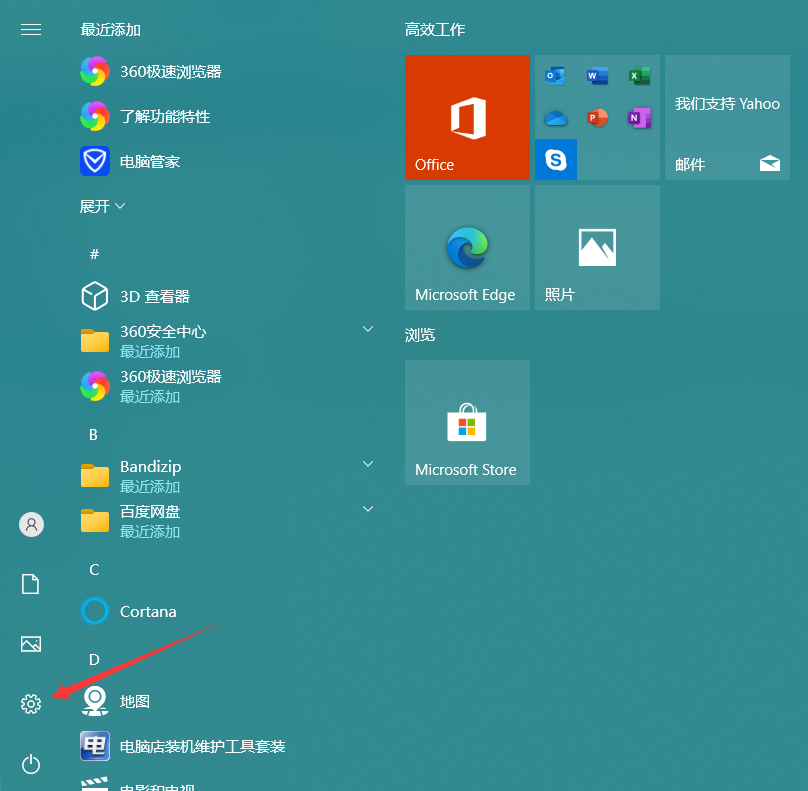
Task: Click the 最近添加 heading
Action: click(x=111, y=30)
